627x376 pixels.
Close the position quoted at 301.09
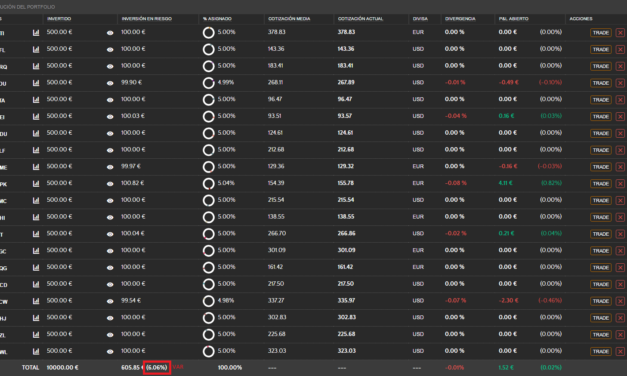620,251
